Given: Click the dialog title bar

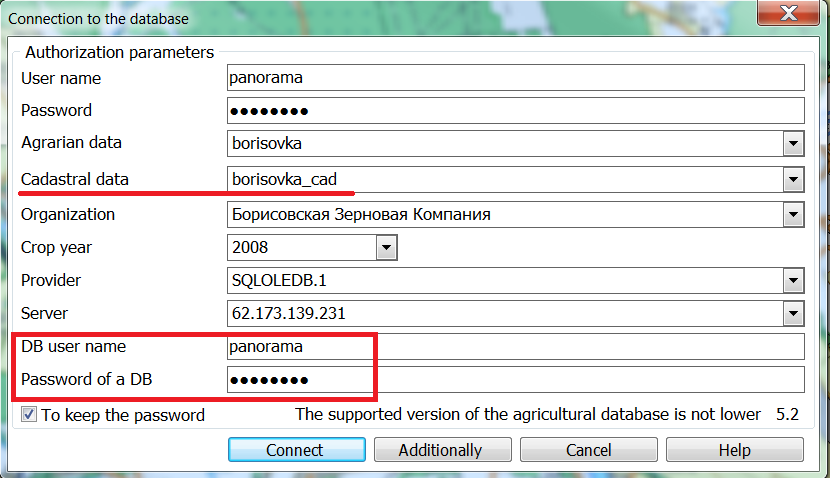Looking at the screenshot, I should pos(400,14).
